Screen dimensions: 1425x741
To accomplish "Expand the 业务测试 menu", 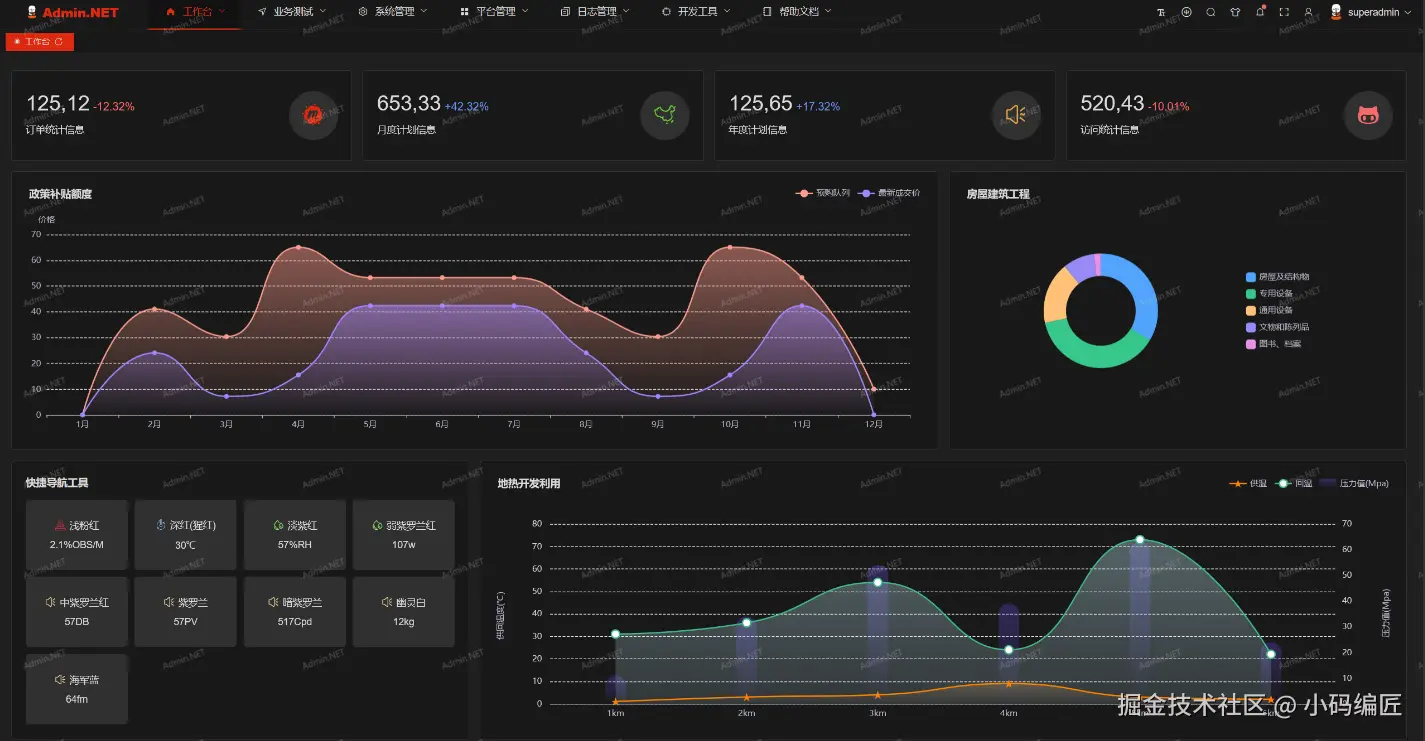I will [292, 12].
